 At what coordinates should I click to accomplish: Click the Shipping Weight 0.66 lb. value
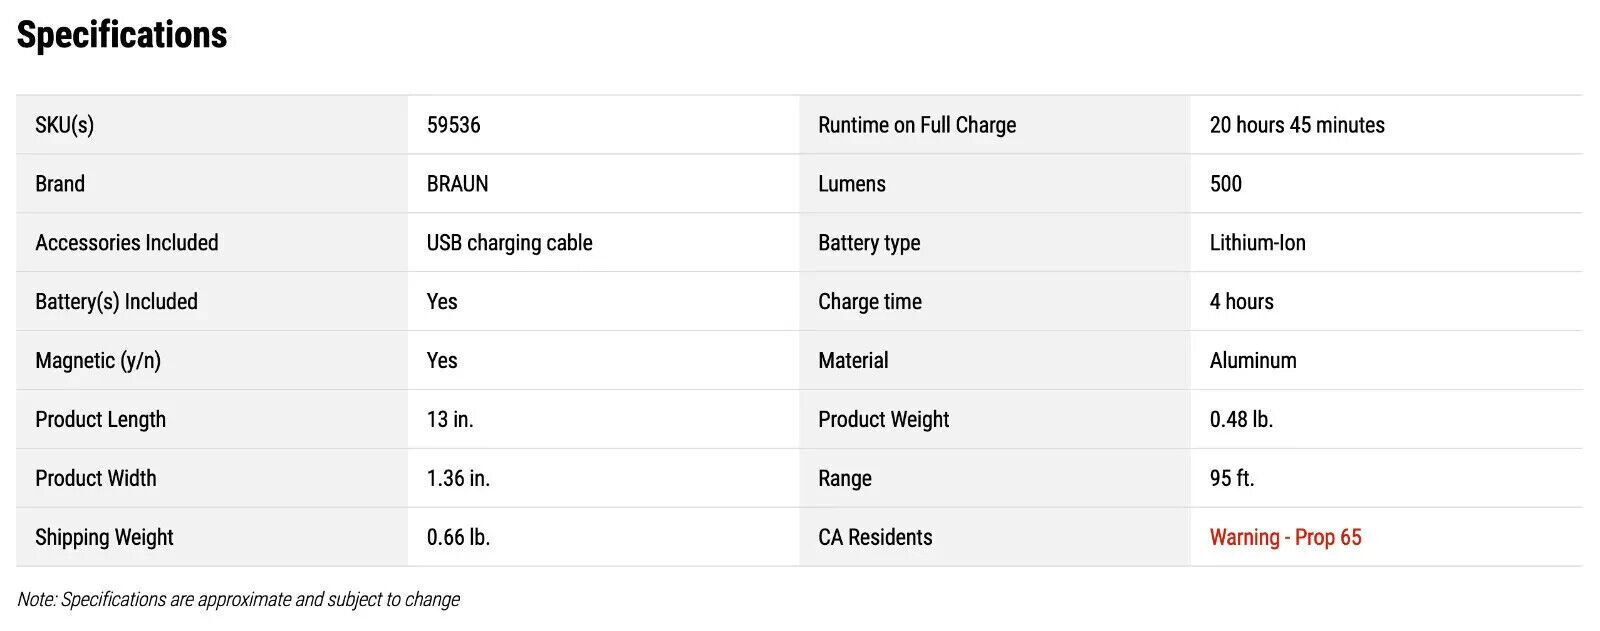(458, 538)
